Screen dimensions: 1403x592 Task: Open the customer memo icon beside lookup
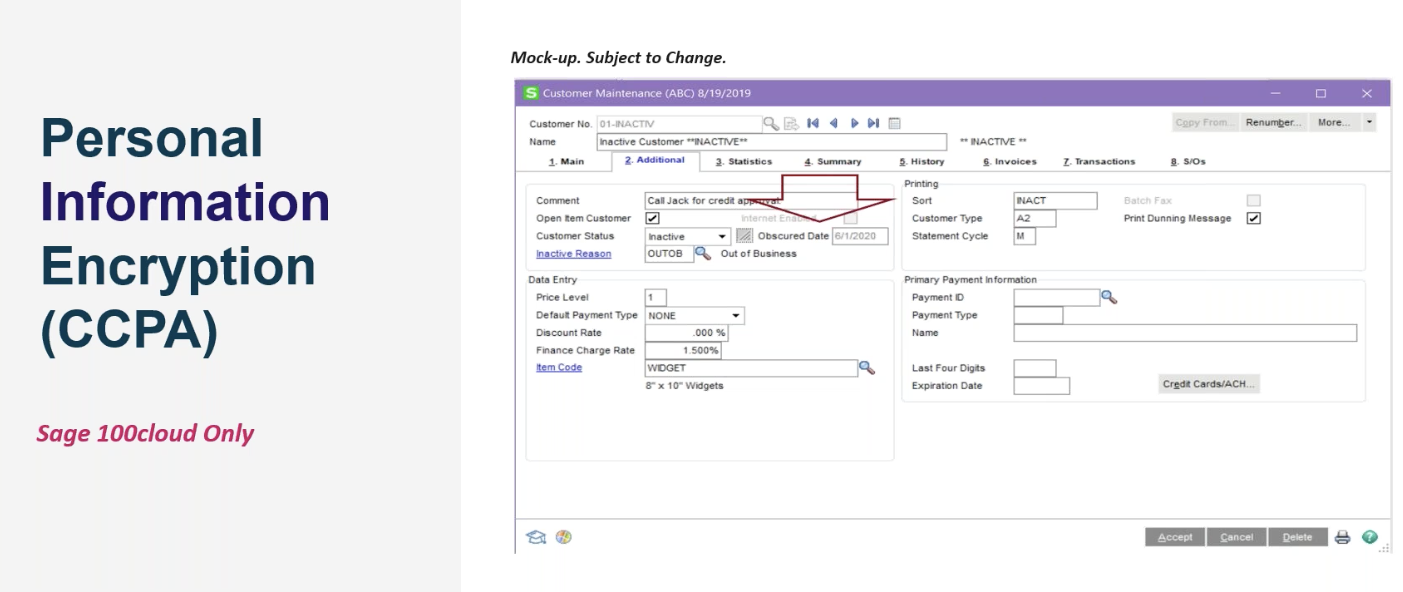coord(791,123)
